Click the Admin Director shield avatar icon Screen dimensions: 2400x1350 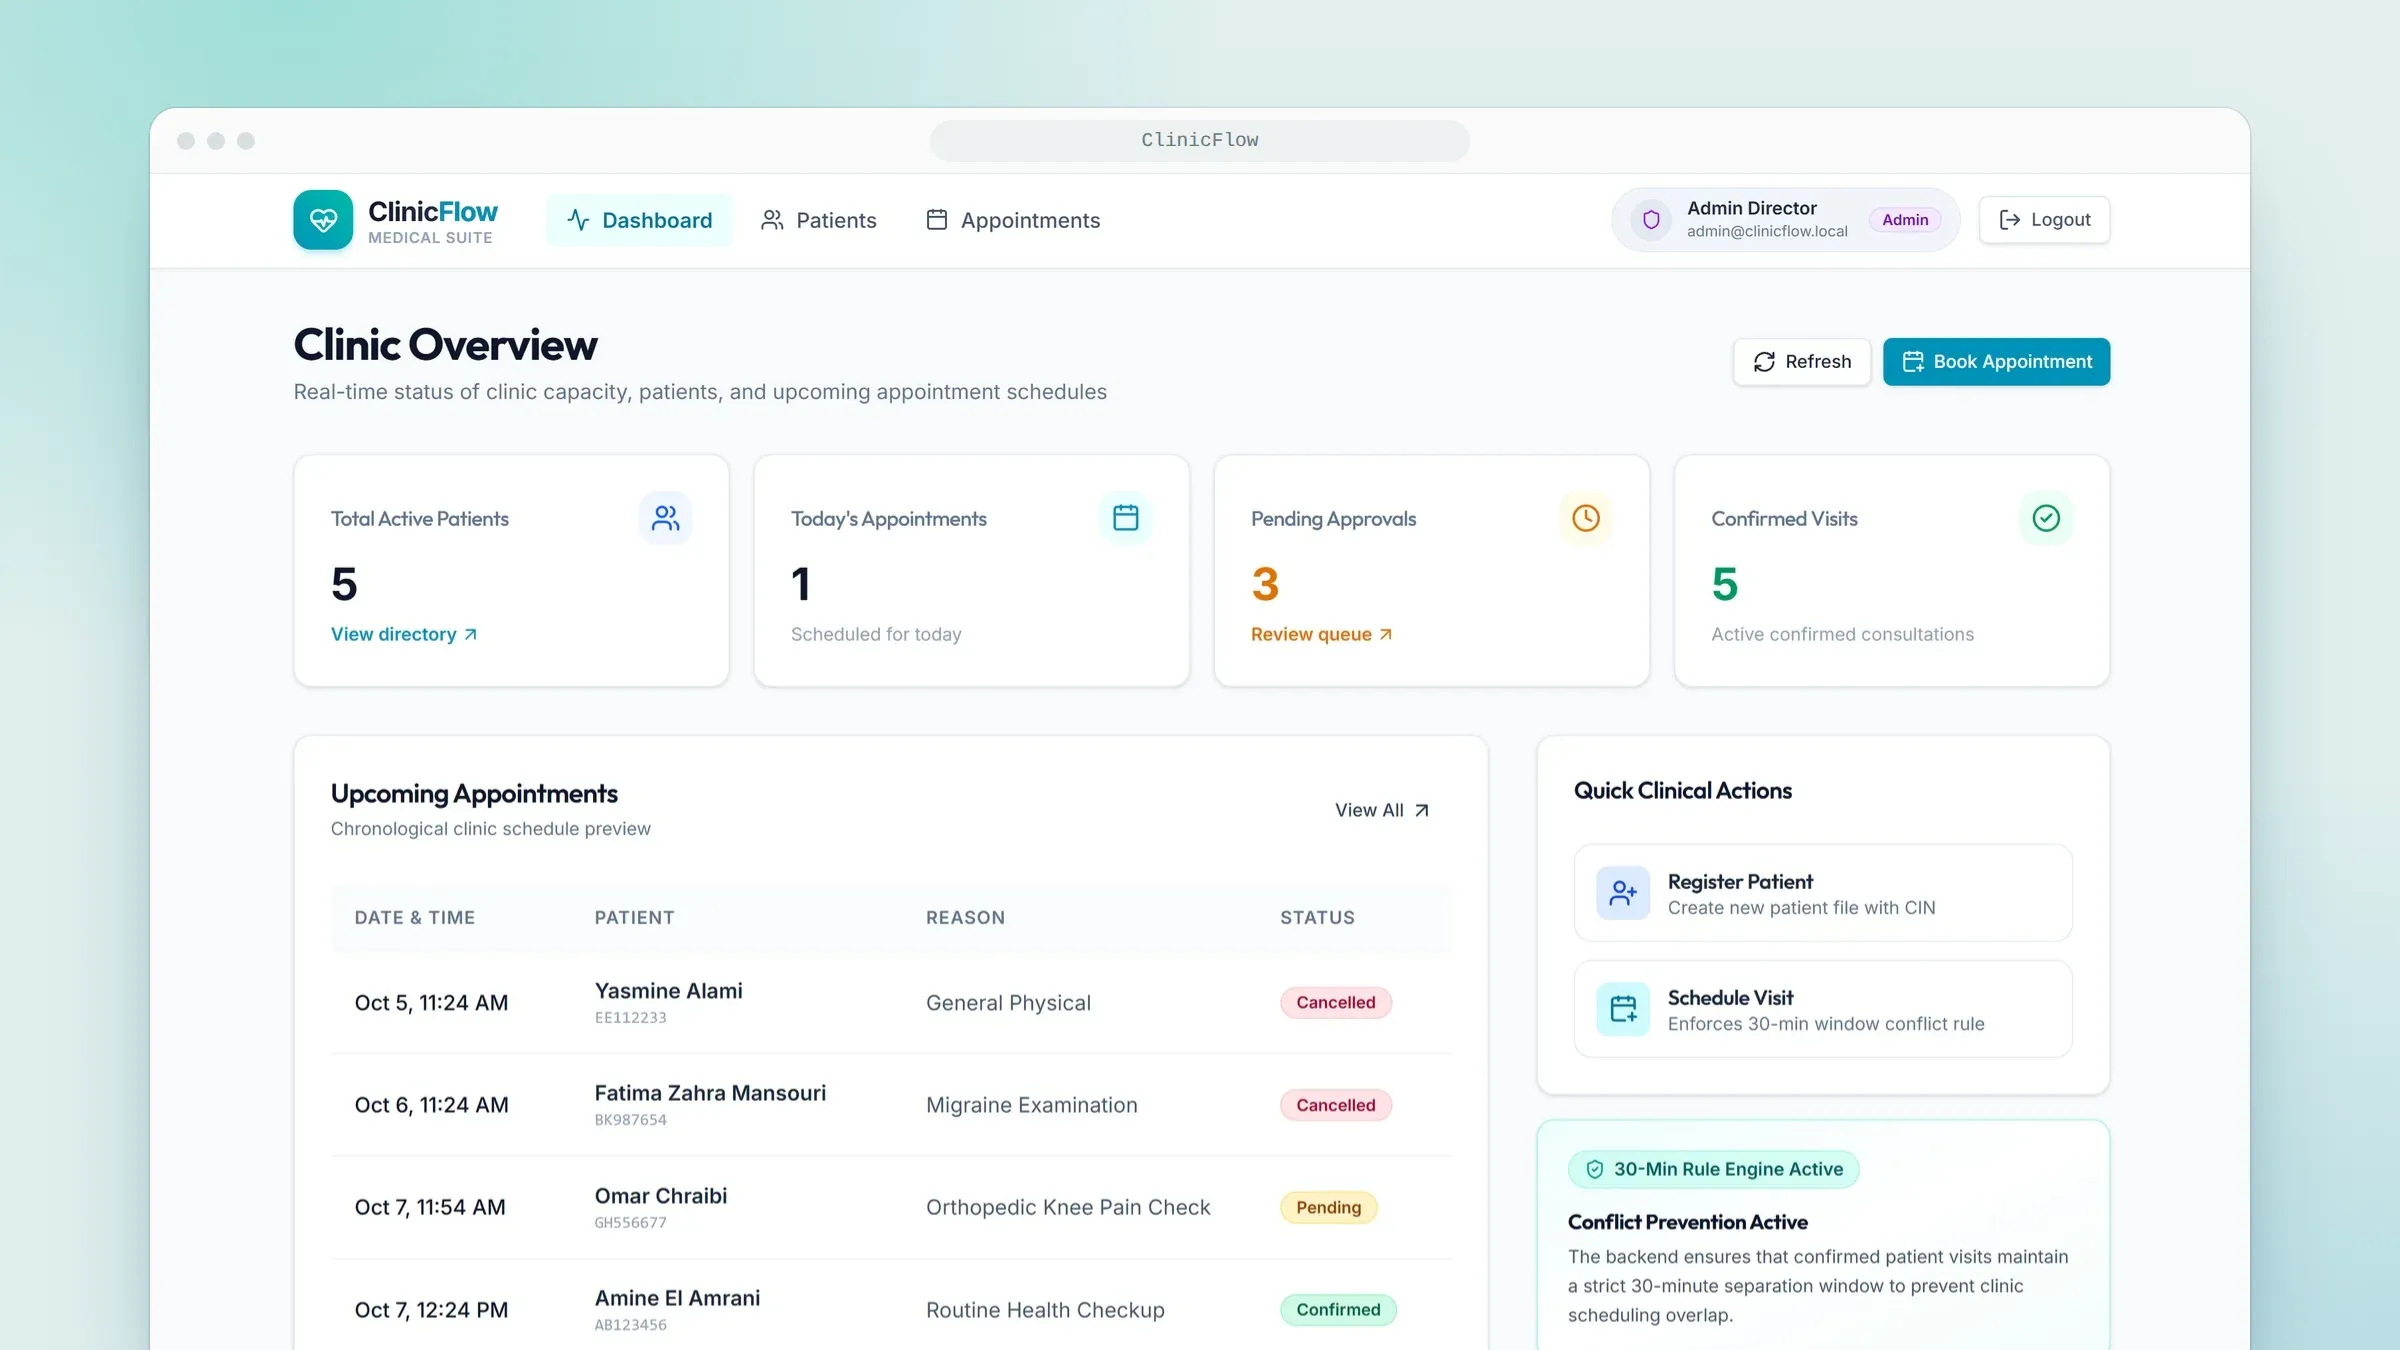point(1652,220)
